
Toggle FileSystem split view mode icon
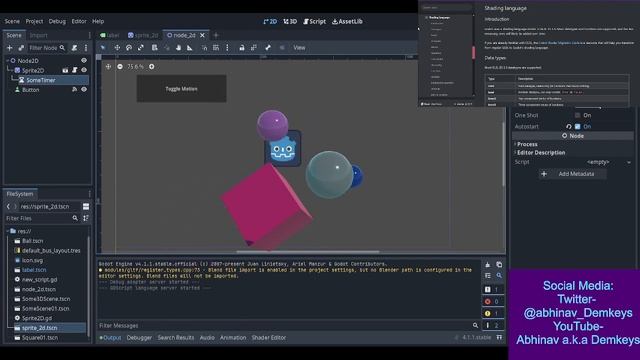point(86,207)
